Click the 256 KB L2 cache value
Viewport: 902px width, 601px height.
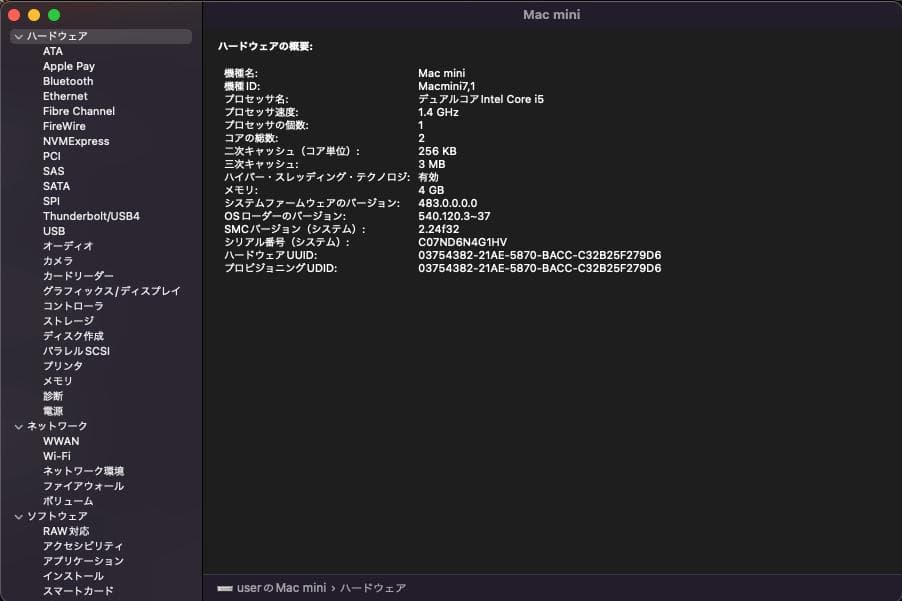(x=437, y=151)
